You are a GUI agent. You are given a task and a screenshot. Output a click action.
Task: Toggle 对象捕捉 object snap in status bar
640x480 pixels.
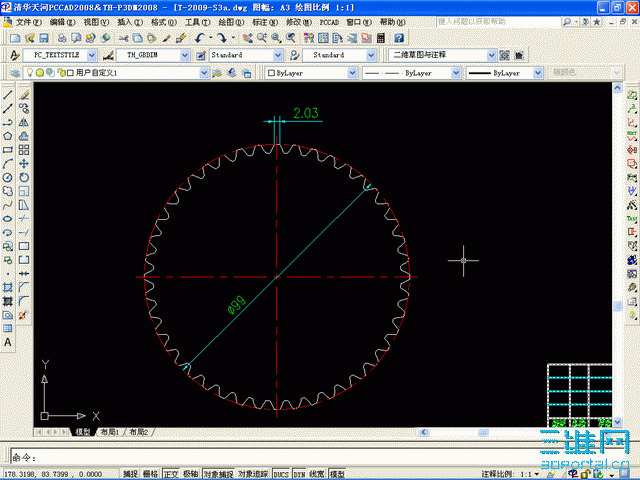coord(219,474)
